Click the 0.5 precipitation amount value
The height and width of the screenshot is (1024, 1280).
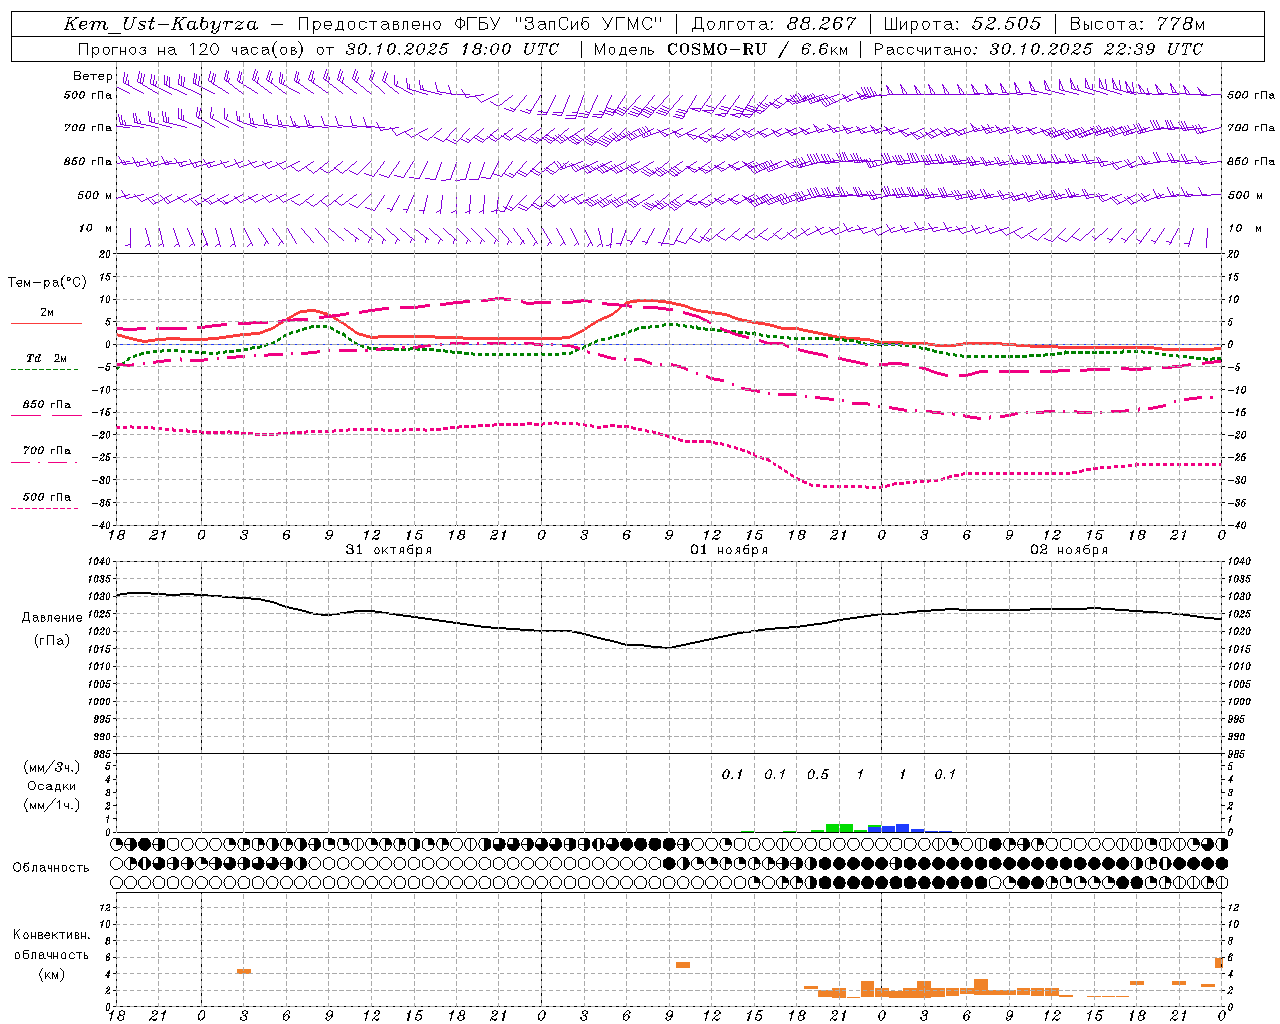[x=818, y=774]
